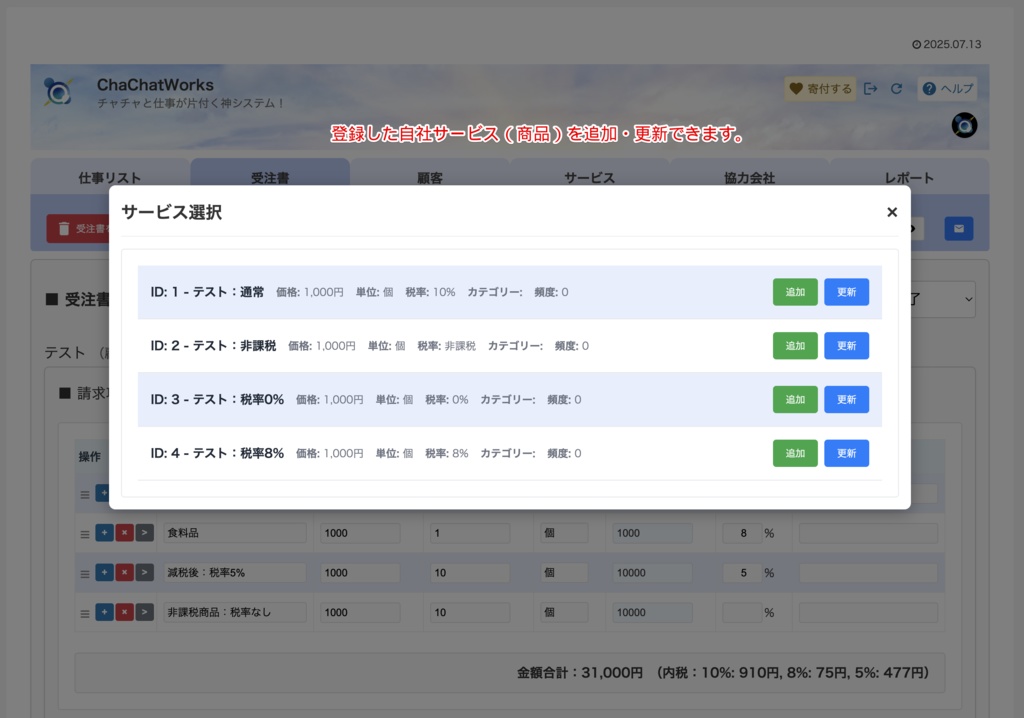Open the 顧客 section in the navigation
The image size is (1024, 718).
[x=432, y=177]
